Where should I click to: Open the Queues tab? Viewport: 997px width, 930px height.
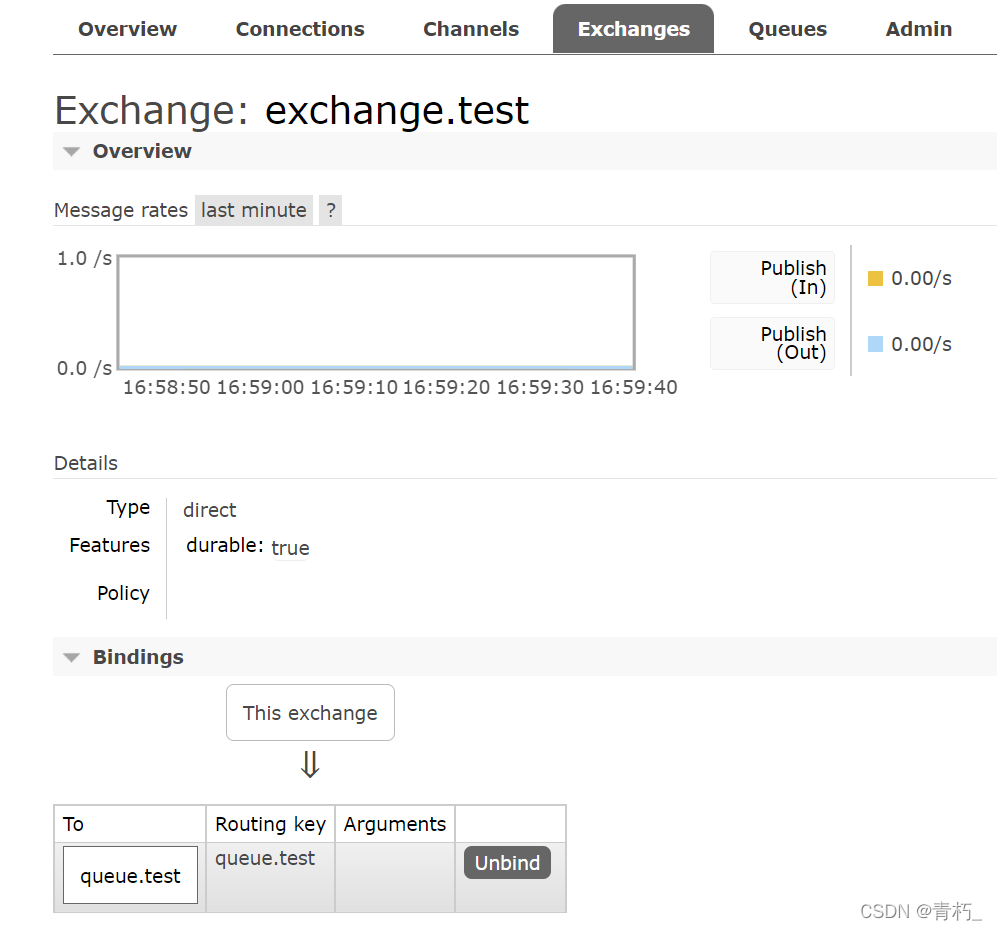pyautogui.click(x=787, y=29)
